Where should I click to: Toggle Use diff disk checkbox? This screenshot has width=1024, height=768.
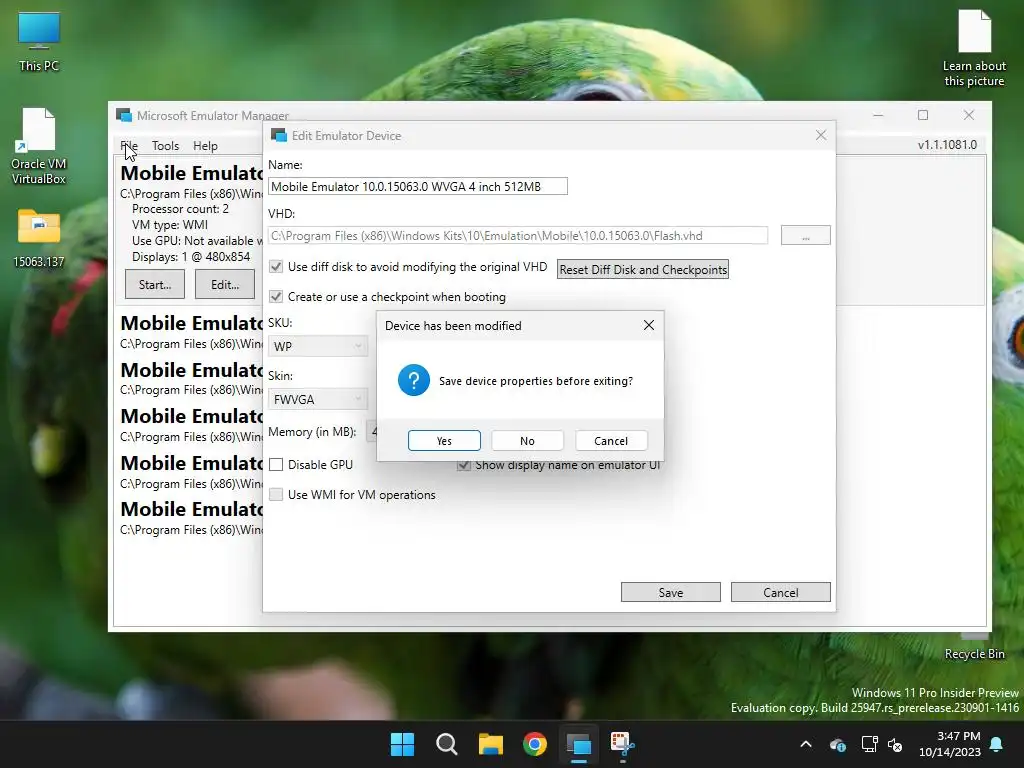pyautogui.click(x=276, y=266)
